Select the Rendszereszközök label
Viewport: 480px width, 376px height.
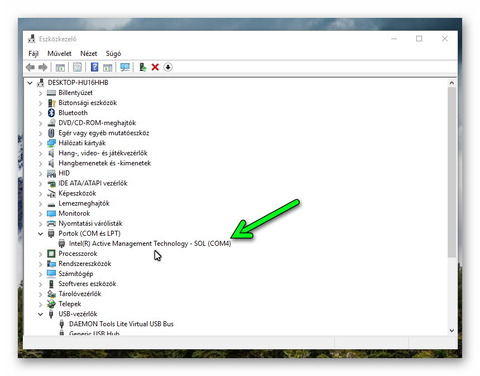(85, 264)
